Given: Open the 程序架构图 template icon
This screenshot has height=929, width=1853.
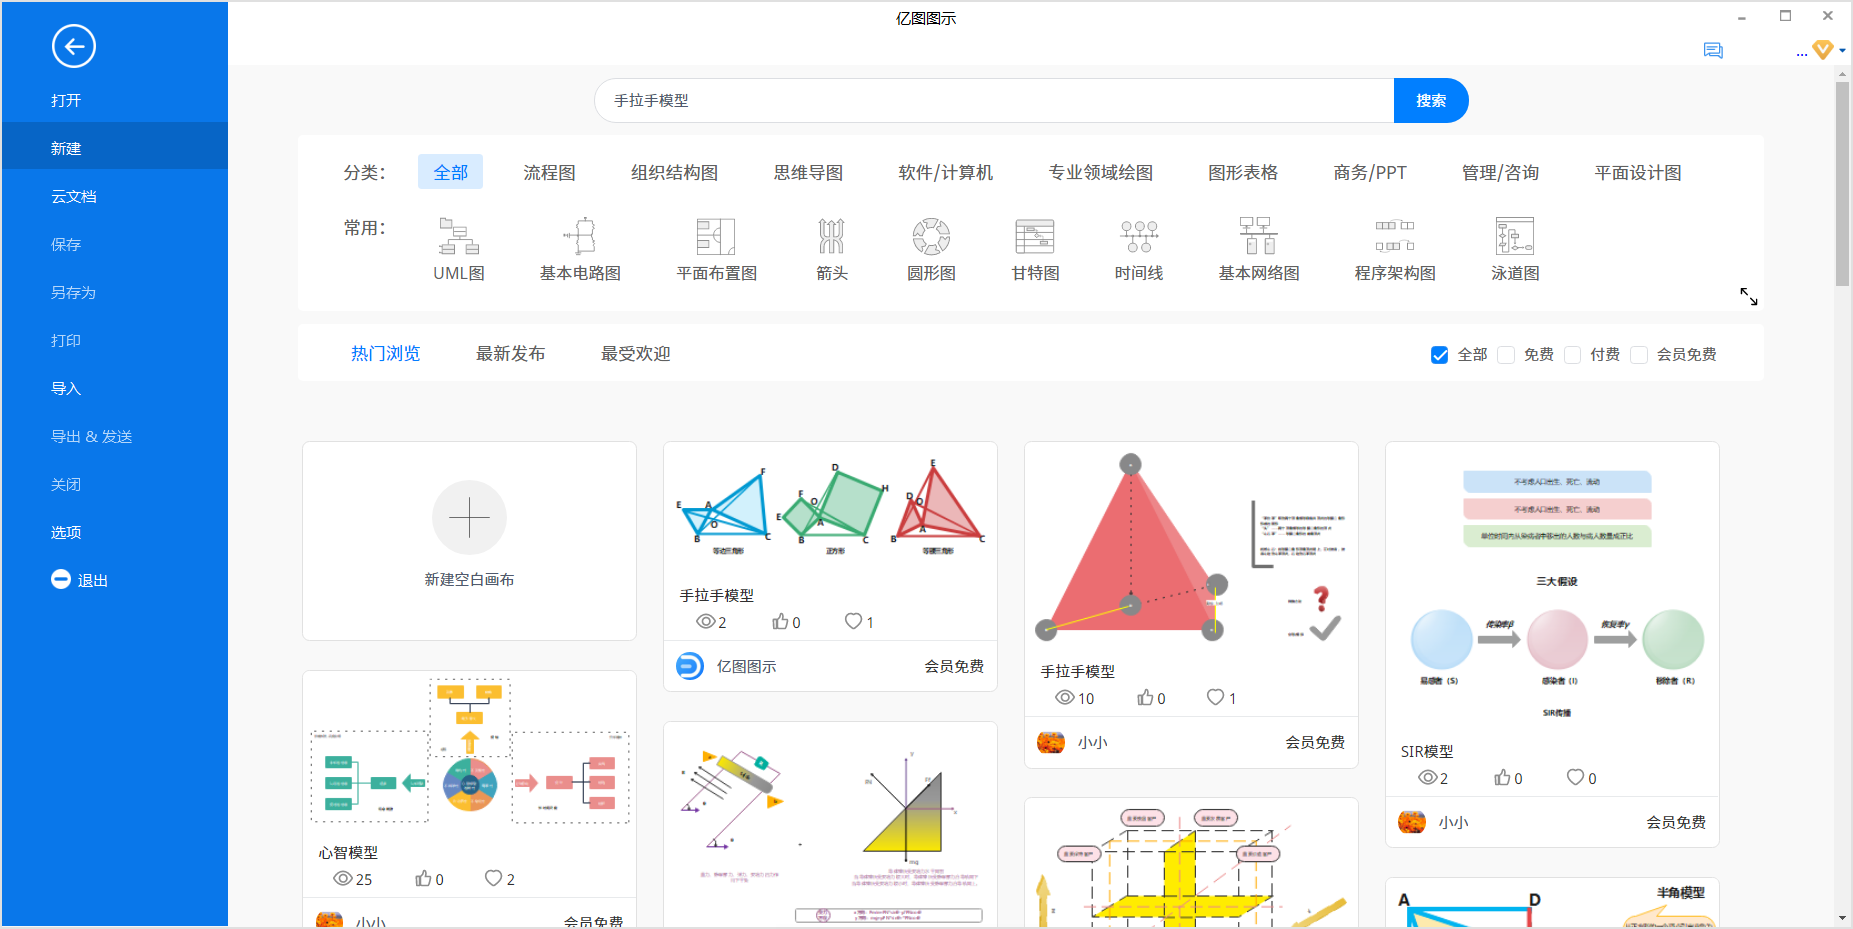Looking at the screenshot, I should click(x=1395, y=237).
